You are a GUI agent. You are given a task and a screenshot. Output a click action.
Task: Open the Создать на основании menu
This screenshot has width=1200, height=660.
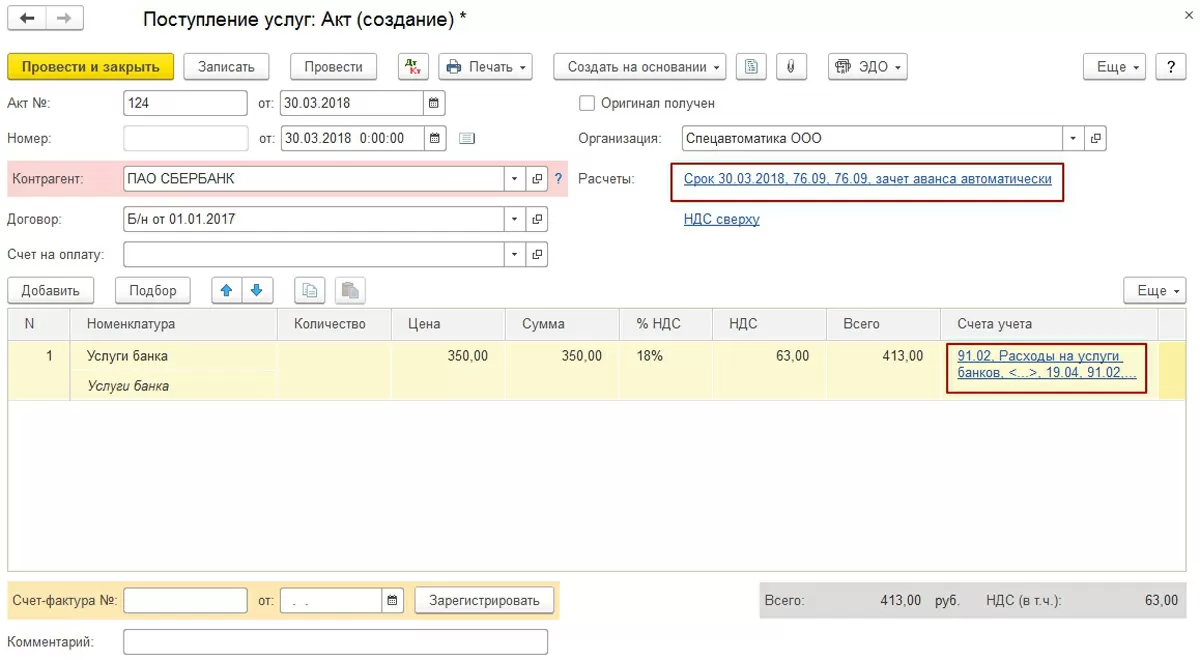coord(644,67)
